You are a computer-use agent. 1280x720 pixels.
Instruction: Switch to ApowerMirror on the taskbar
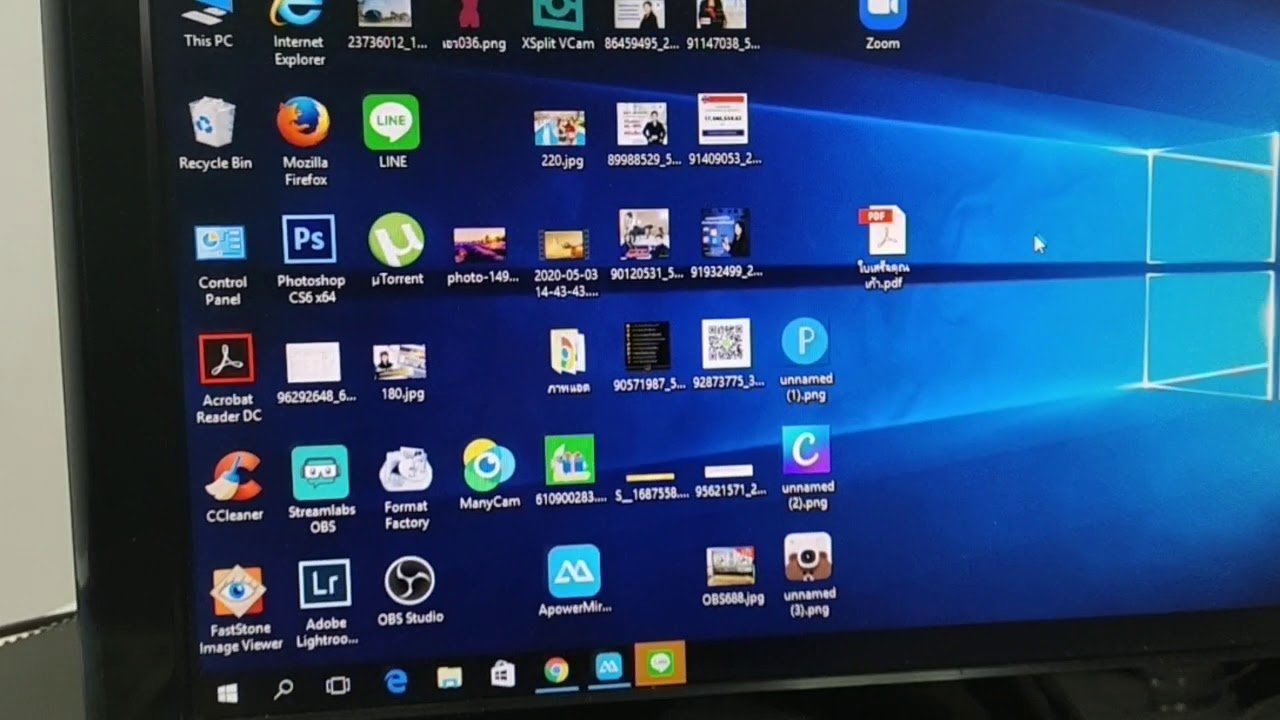click(x=608, y=667)
